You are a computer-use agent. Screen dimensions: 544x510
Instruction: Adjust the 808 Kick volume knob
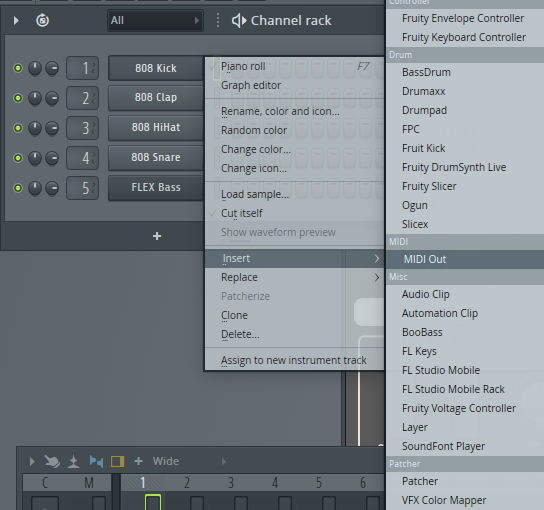[x=52, y=68]
